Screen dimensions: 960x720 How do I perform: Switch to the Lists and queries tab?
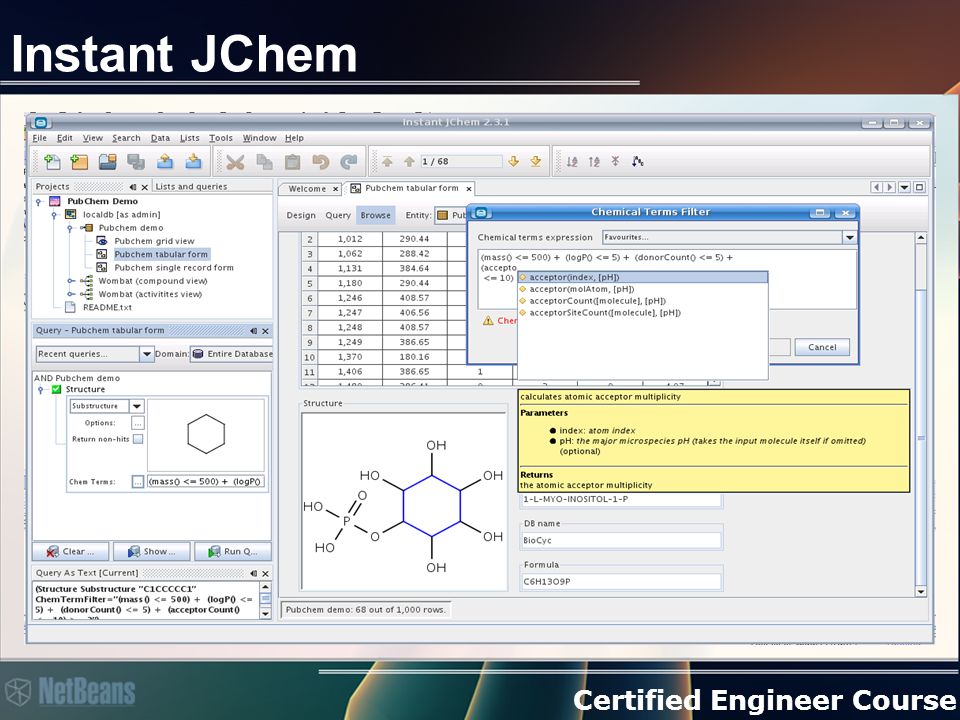pos(191,187)
